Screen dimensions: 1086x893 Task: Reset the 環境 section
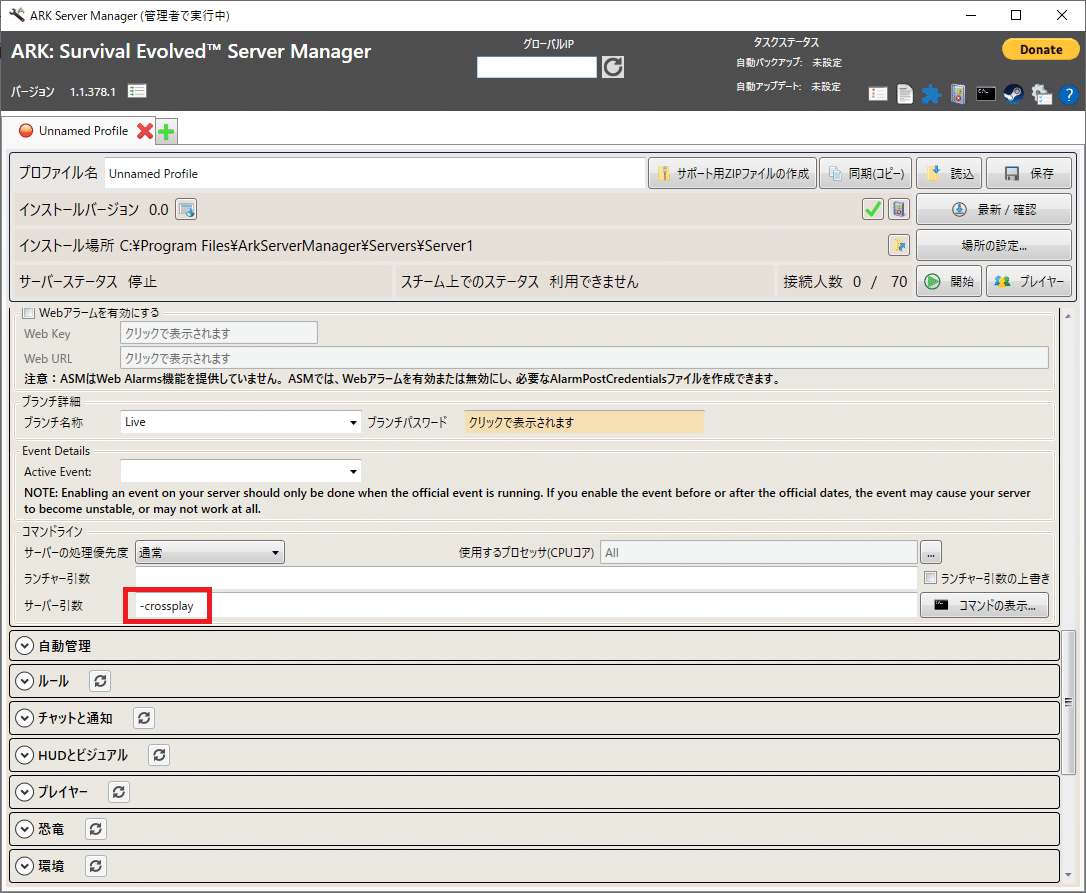(96, 865)
